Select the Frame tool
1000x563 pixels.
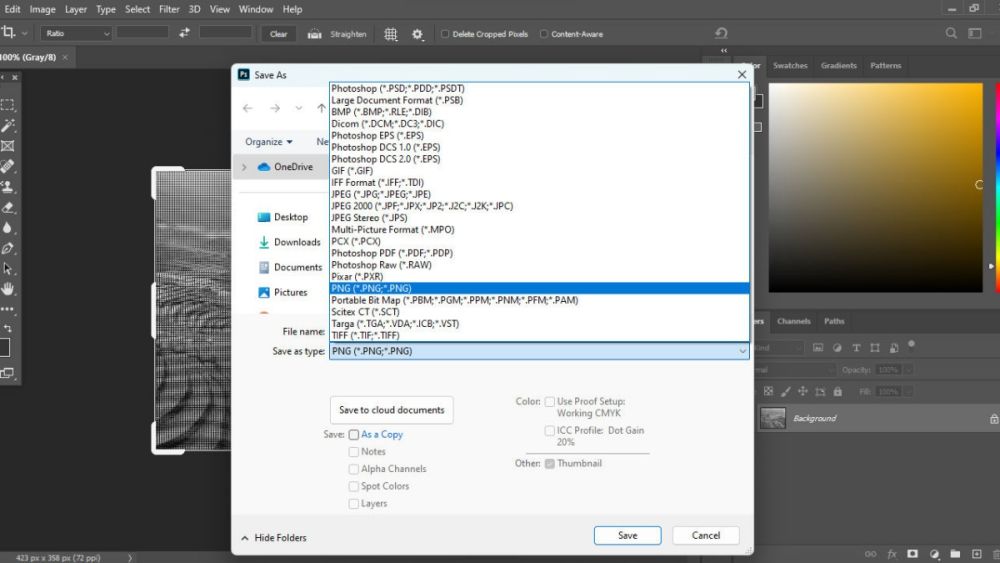coord(8,146)
